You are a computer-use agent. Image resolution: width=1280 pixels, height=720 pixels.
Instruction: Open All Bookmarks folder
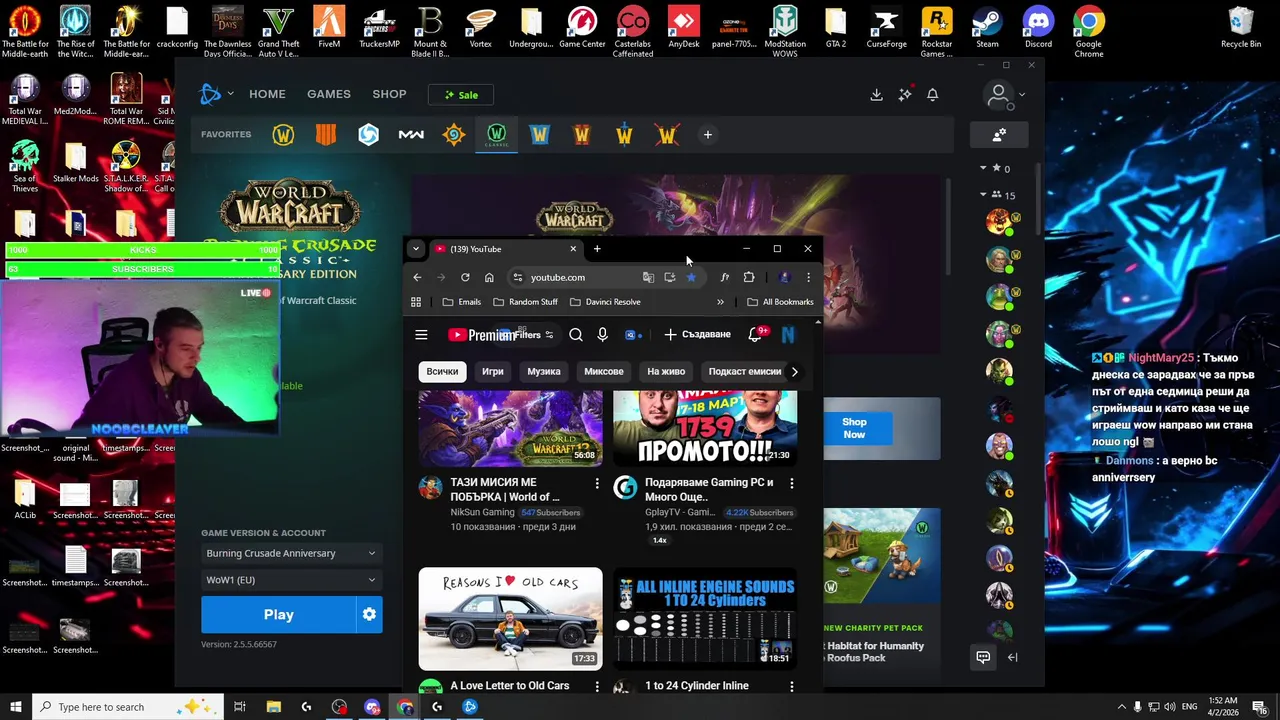pyautogui.click(x=780, y=302)
